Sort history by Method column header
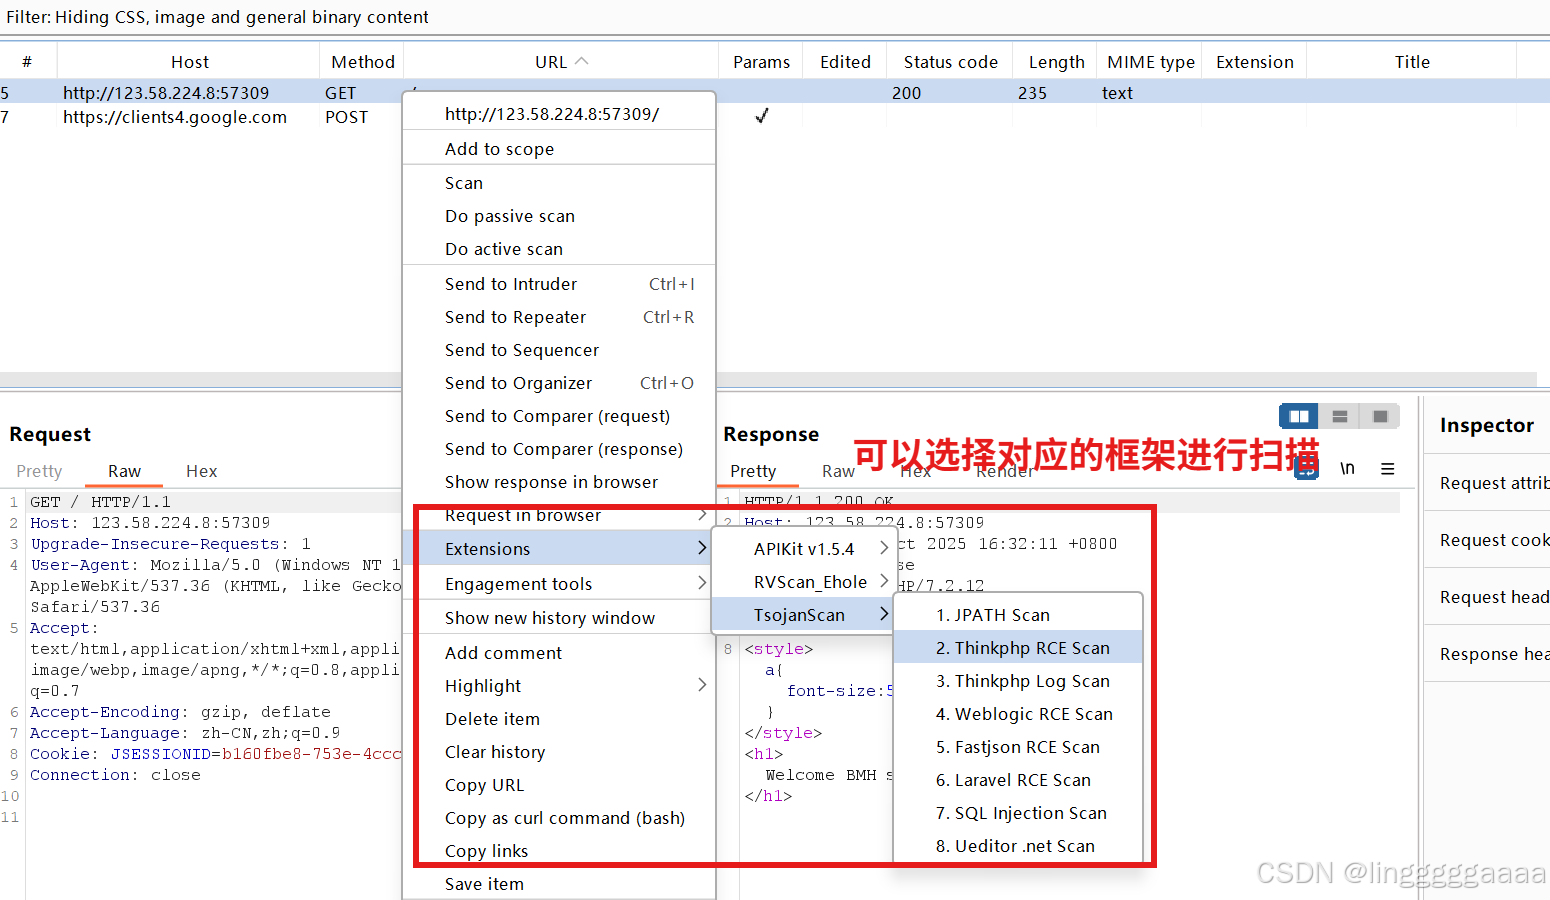The image size is (1550, 900). coord(363,62)
